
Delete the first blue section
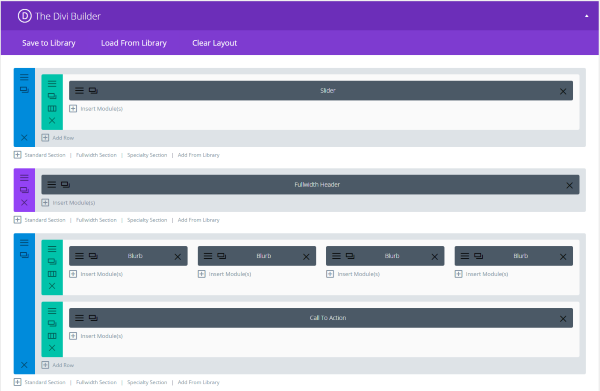[x=24, y=137]
